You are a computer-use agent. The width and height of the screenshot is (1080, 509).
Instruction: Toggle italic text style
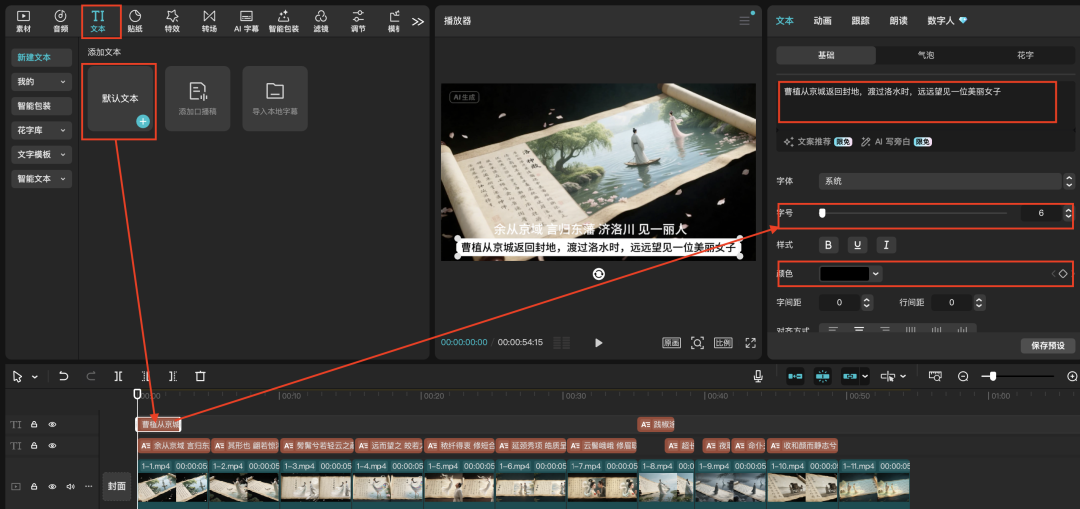pyautogui.click(x=886, y=245)
